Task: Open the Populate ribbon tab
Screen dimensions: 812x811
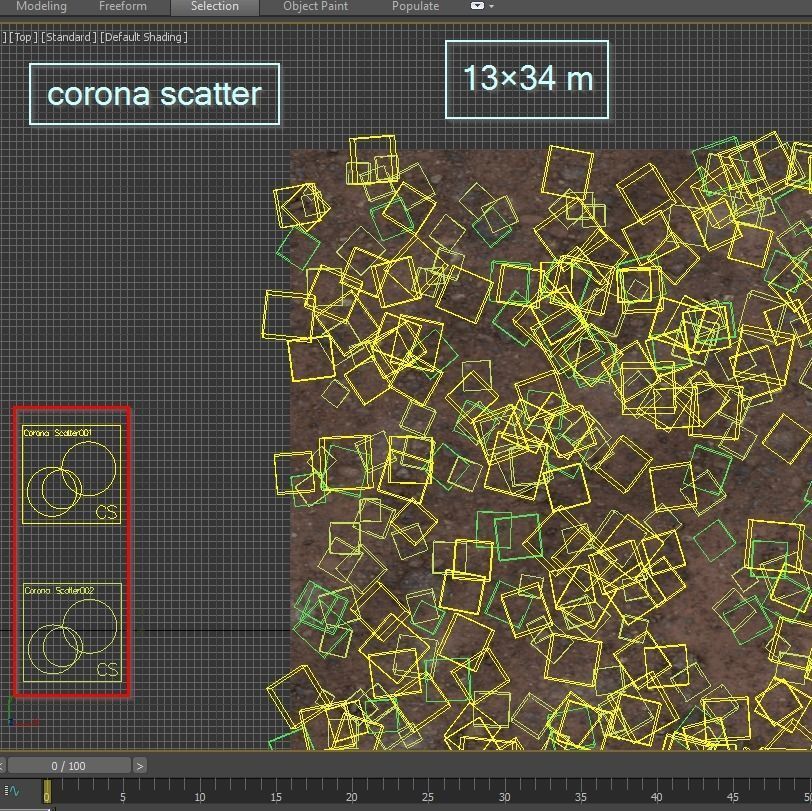Action: [x=415, y=7]
